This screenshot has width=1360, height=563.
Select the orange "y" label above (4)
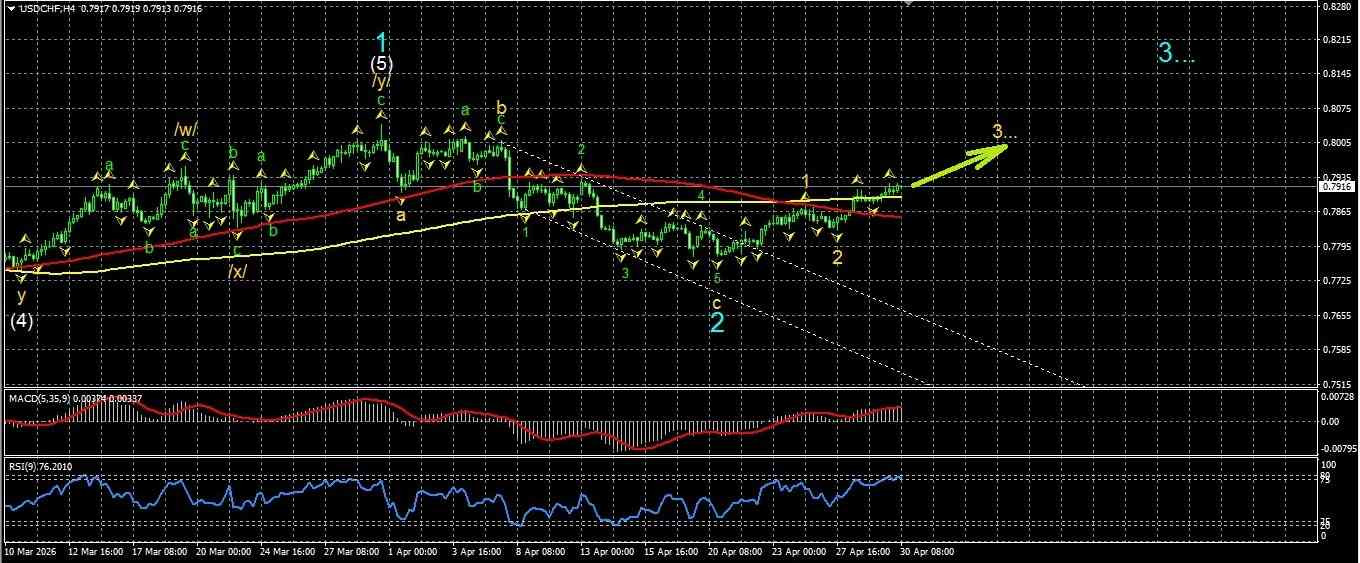[x=21, y=297]
